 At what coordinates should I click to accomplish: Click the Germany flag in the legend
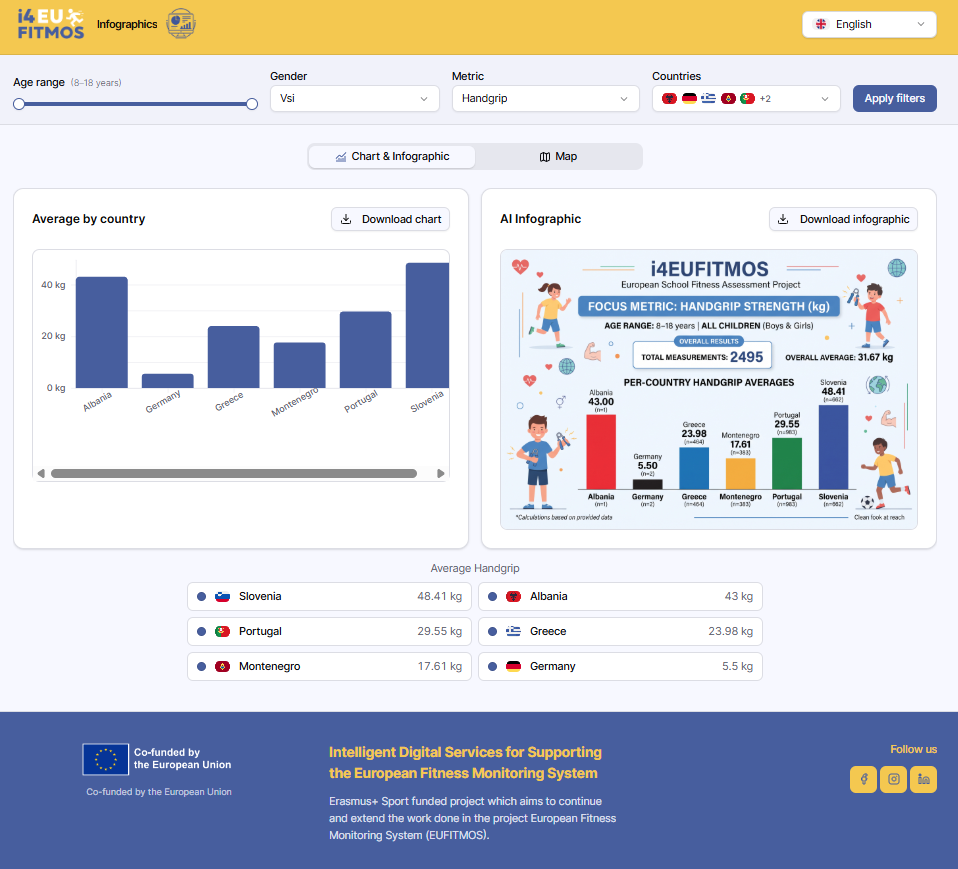coord(513,666)
